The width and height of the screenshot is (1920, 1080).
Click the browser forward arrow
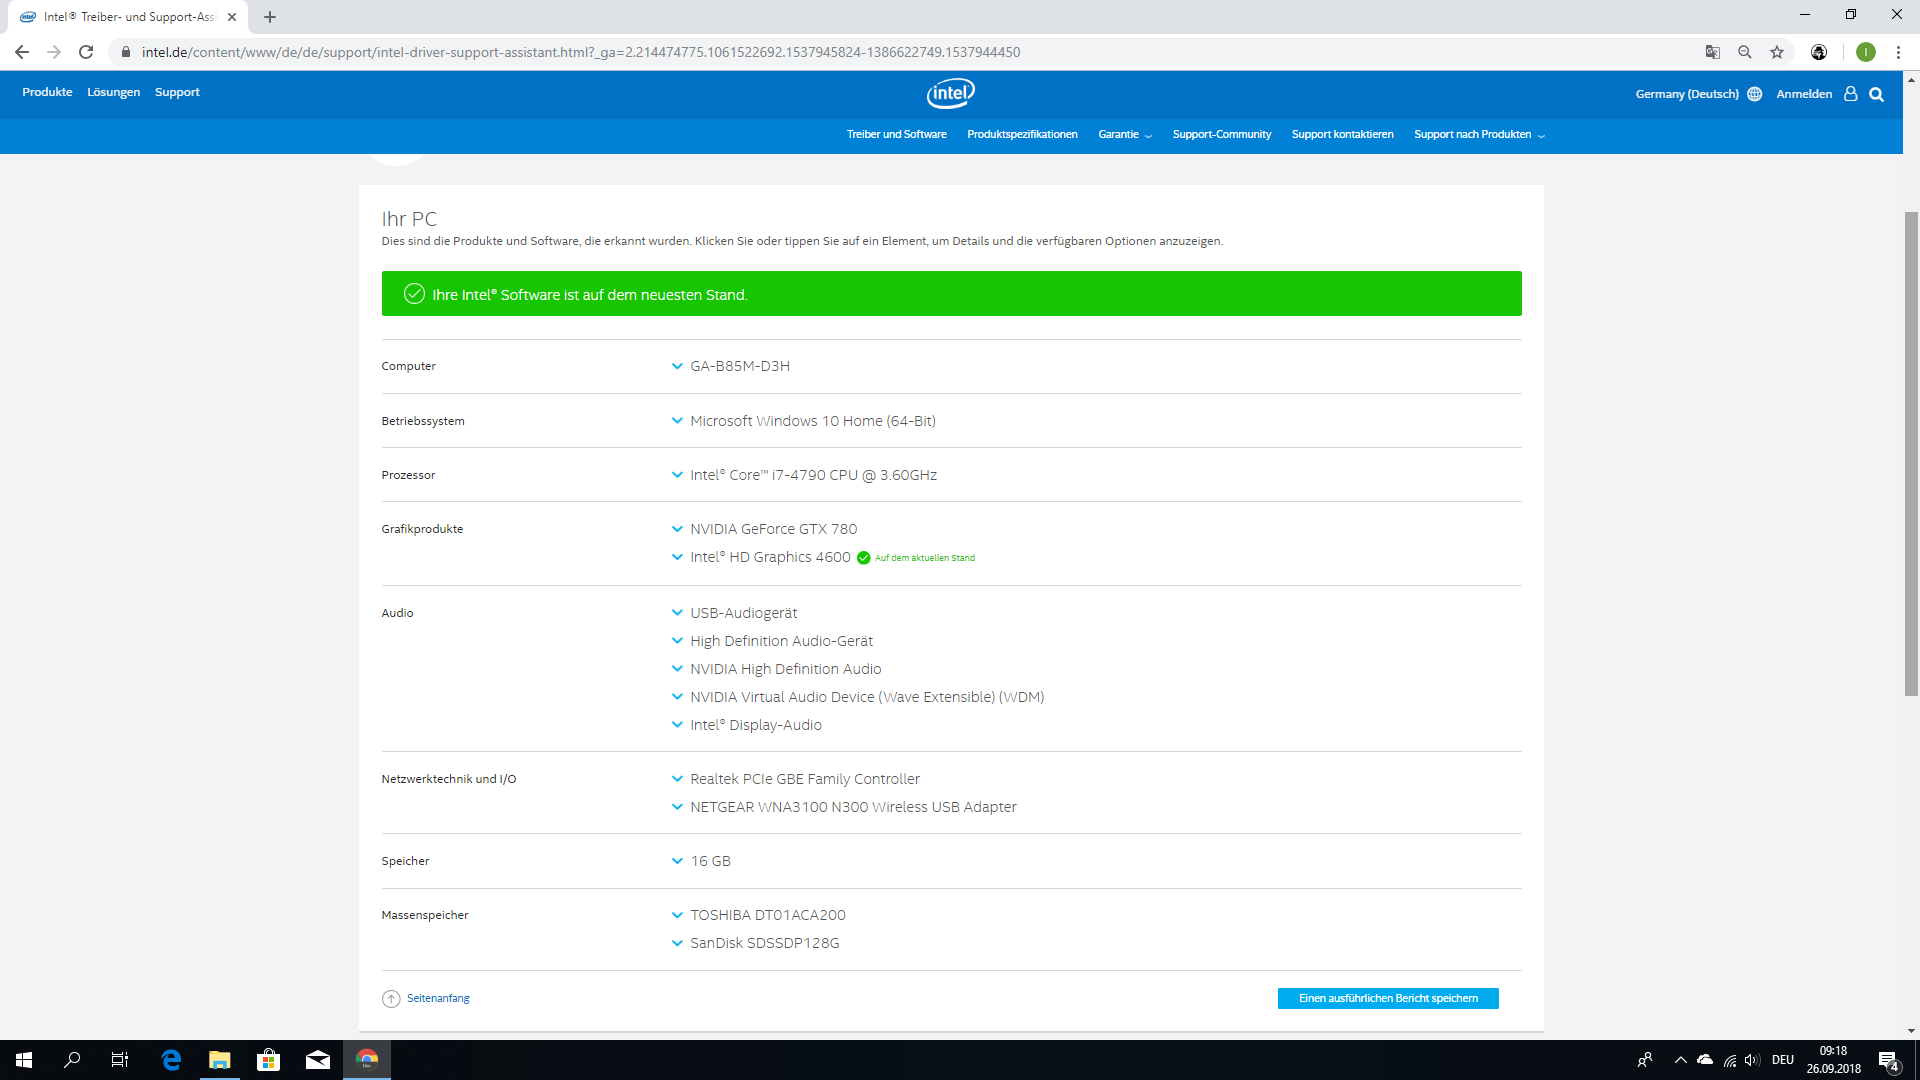[54, 52]
